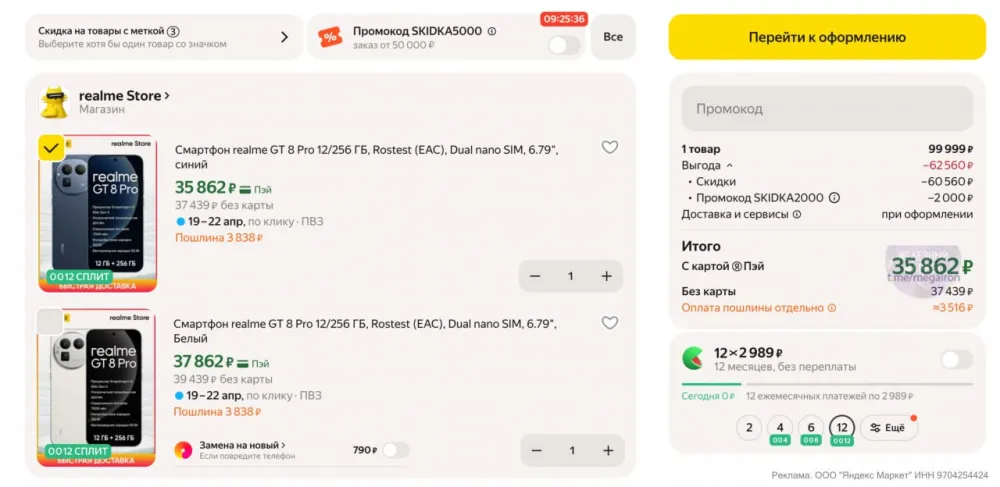The width and height of the screenshot is (1000, 487).
Task: Enable the SKIDKA5000 promo code toggle
Action: [x=563, y=45]
